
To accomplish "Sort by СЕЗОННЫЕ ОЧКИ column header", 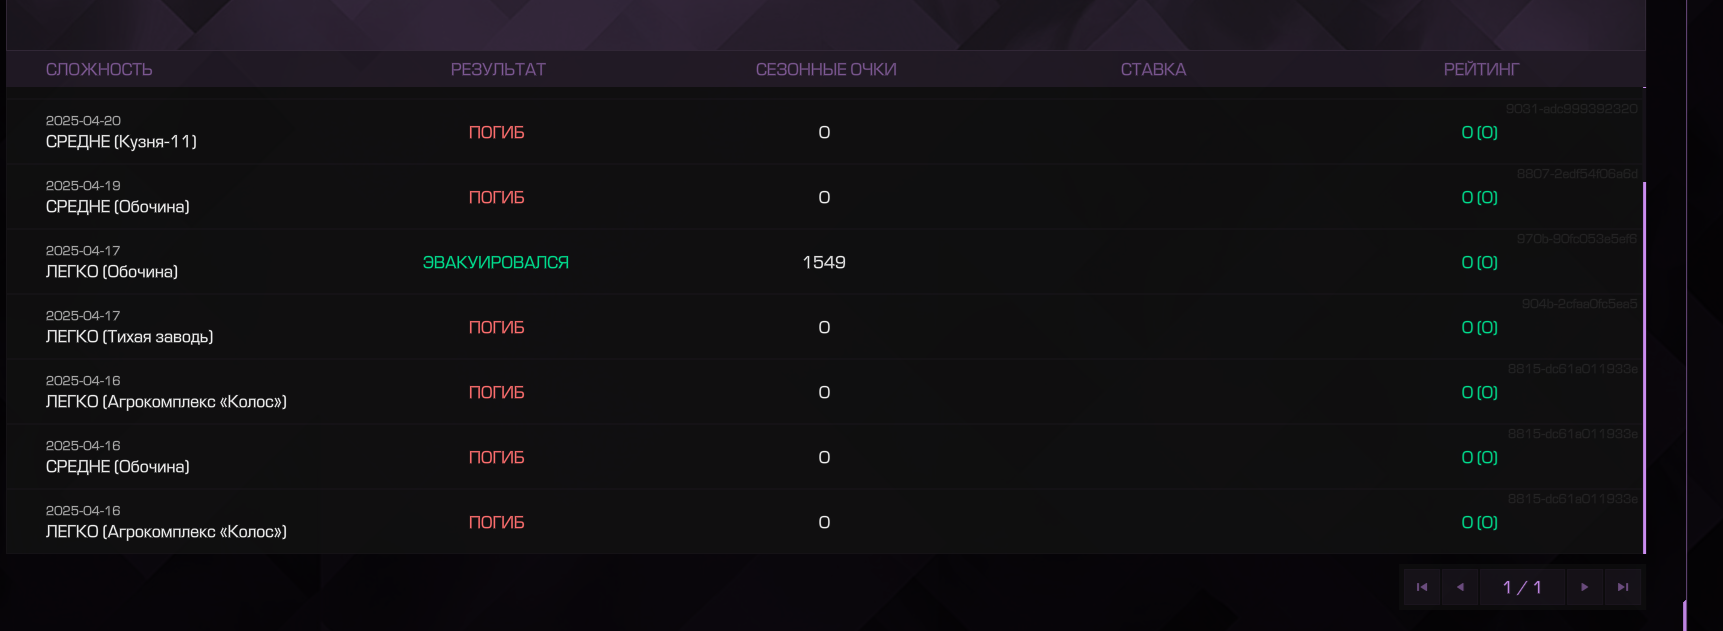I will coord(826,69).
